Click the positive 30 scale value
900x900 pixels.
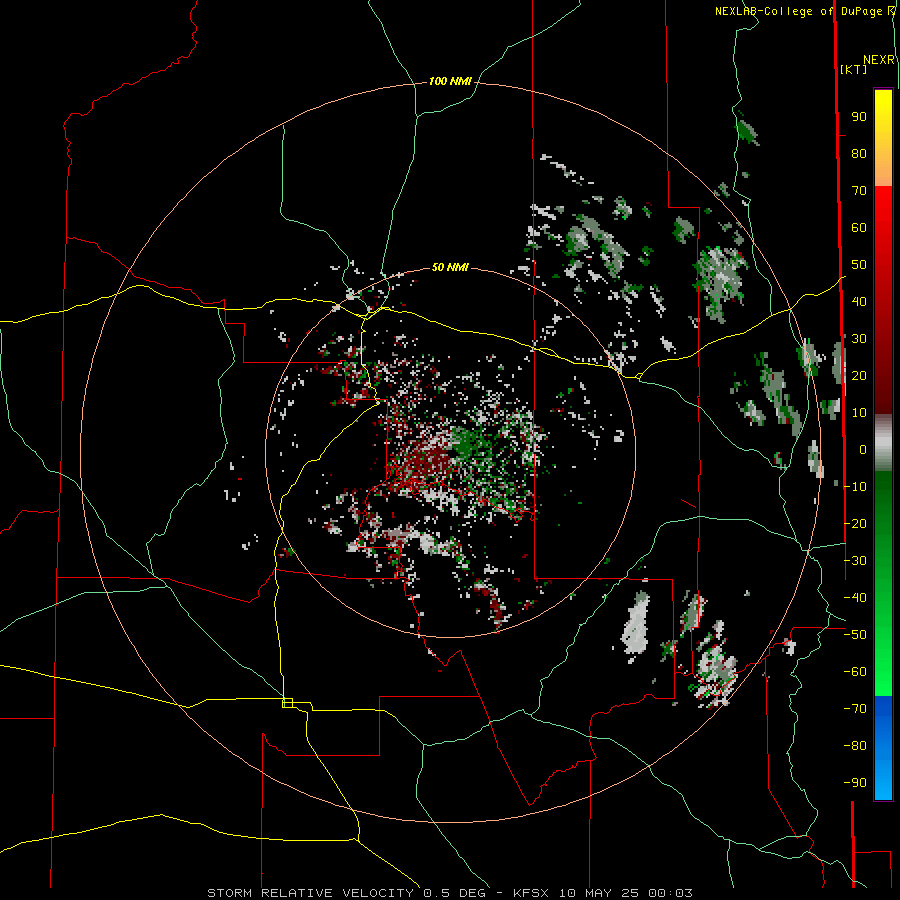[859, 339]
